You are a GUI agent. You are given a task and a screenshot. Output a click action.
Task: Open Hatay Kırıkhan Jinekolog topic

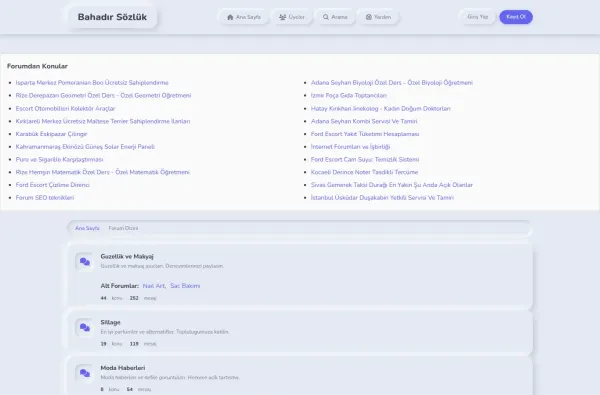381,108
